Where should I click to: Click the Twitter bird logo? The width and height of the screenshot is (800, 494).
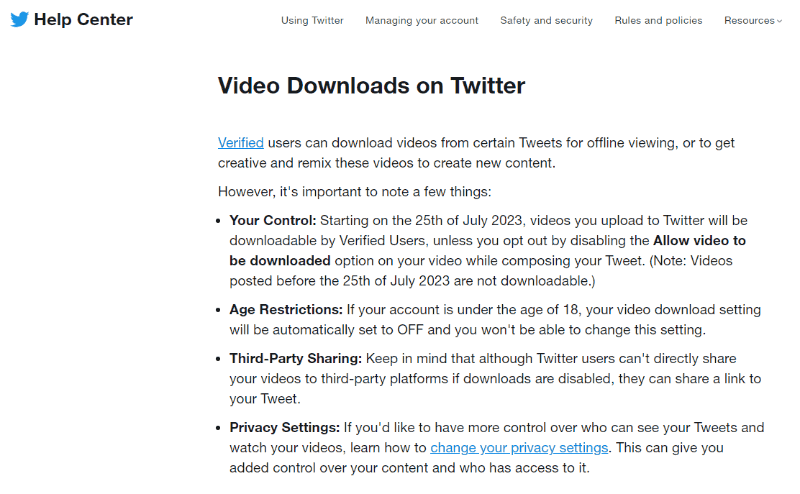19,19
